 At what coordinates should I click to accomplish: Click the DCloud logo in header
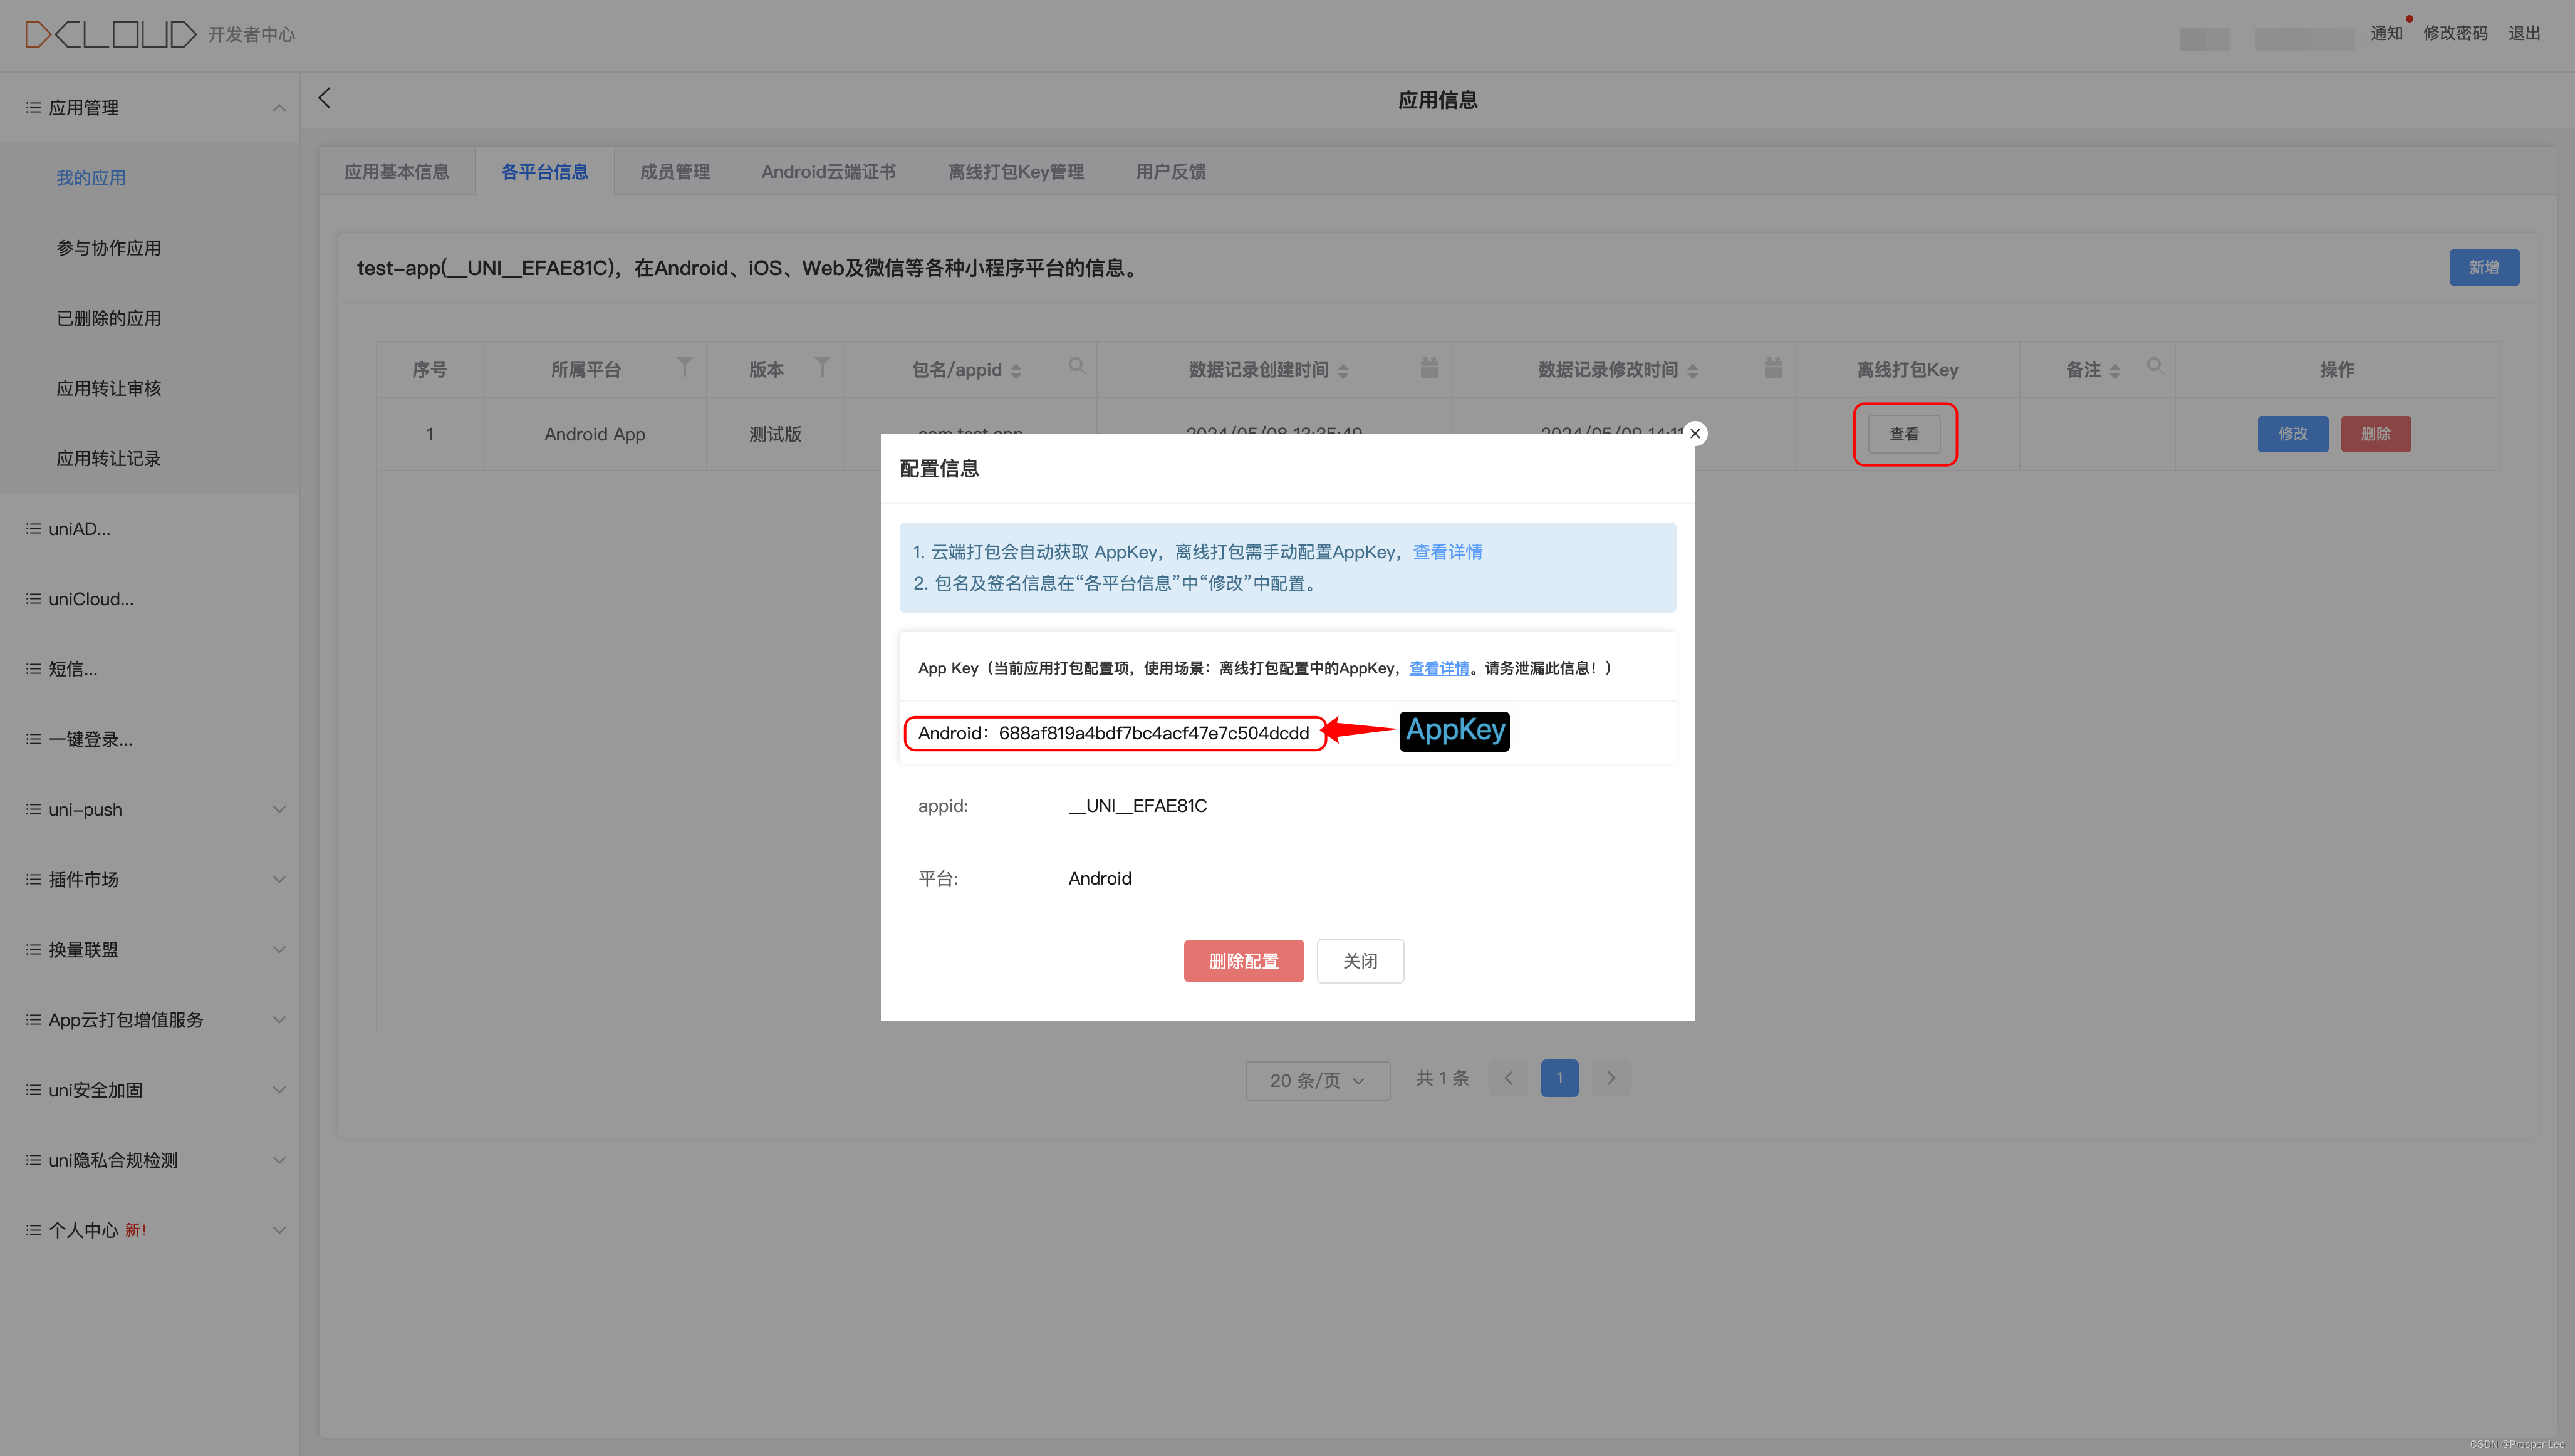(110, 34)
